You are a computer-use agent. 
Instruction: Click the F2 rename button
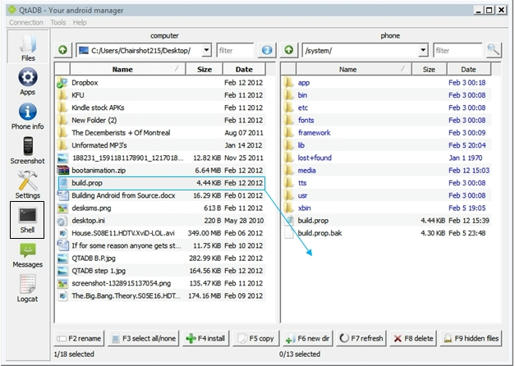tap(79, 338)
